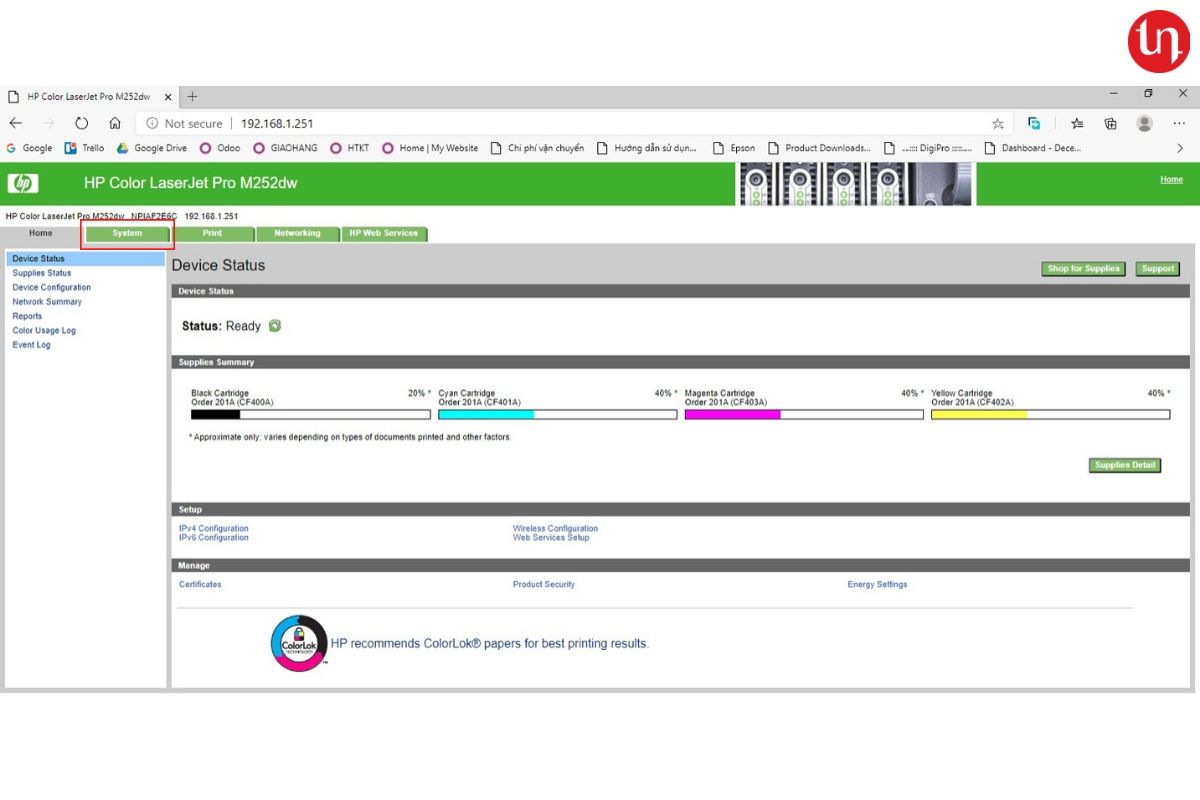
Task: Open the Trello bookmark
Action: [84, 148]
